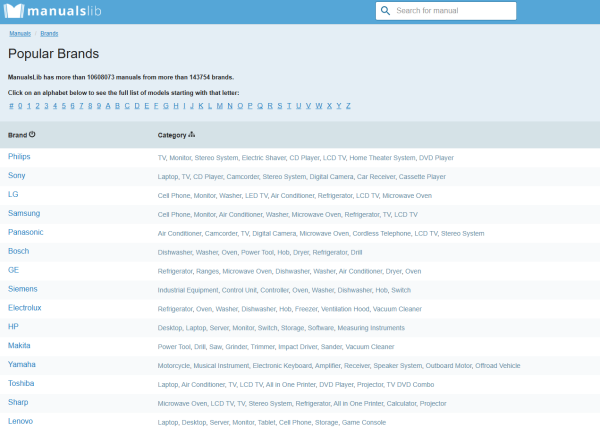Click the hierarchy icon beside Category header
600x428 pixels.
coord(192,134)
